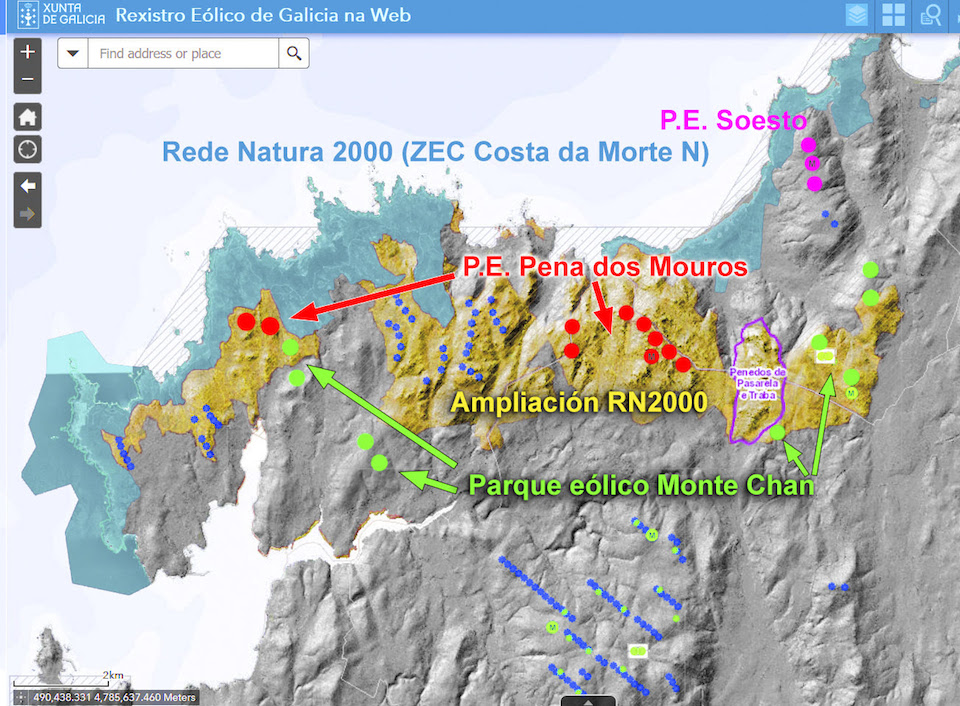Return to the default map extent
Screen dimensions: 960x706
tap(27, 116)
